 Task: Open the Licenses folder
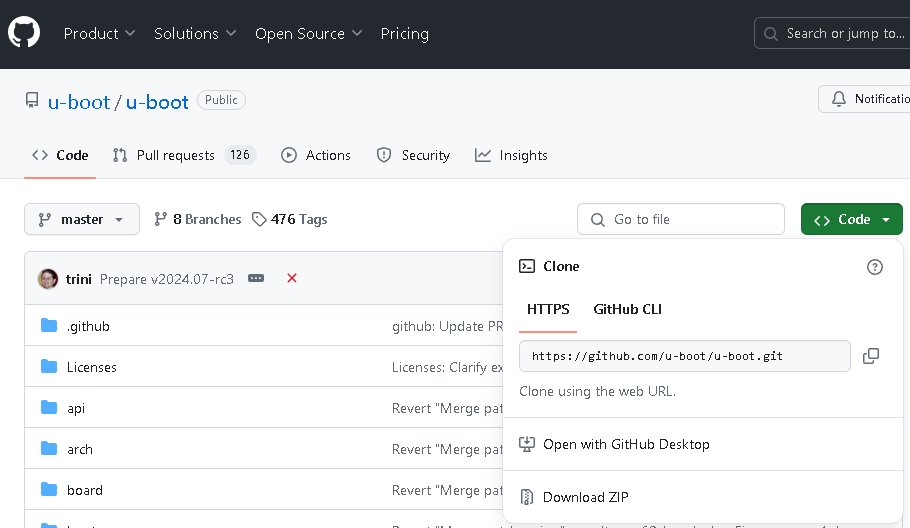92,367
